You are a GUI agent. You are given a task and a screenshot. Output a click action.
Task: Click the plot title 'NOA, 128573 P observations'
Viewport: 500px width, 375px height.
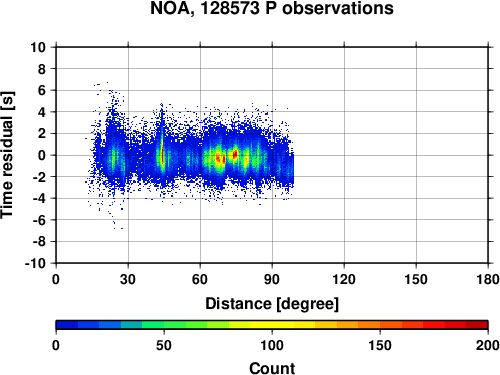coord(272,8)
